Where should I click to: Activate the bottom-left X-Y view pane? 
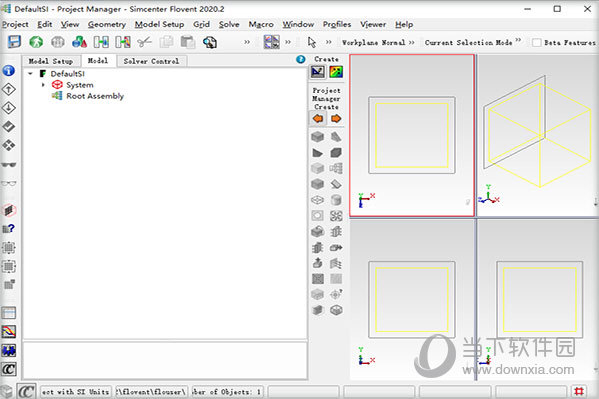click(411, 300)
